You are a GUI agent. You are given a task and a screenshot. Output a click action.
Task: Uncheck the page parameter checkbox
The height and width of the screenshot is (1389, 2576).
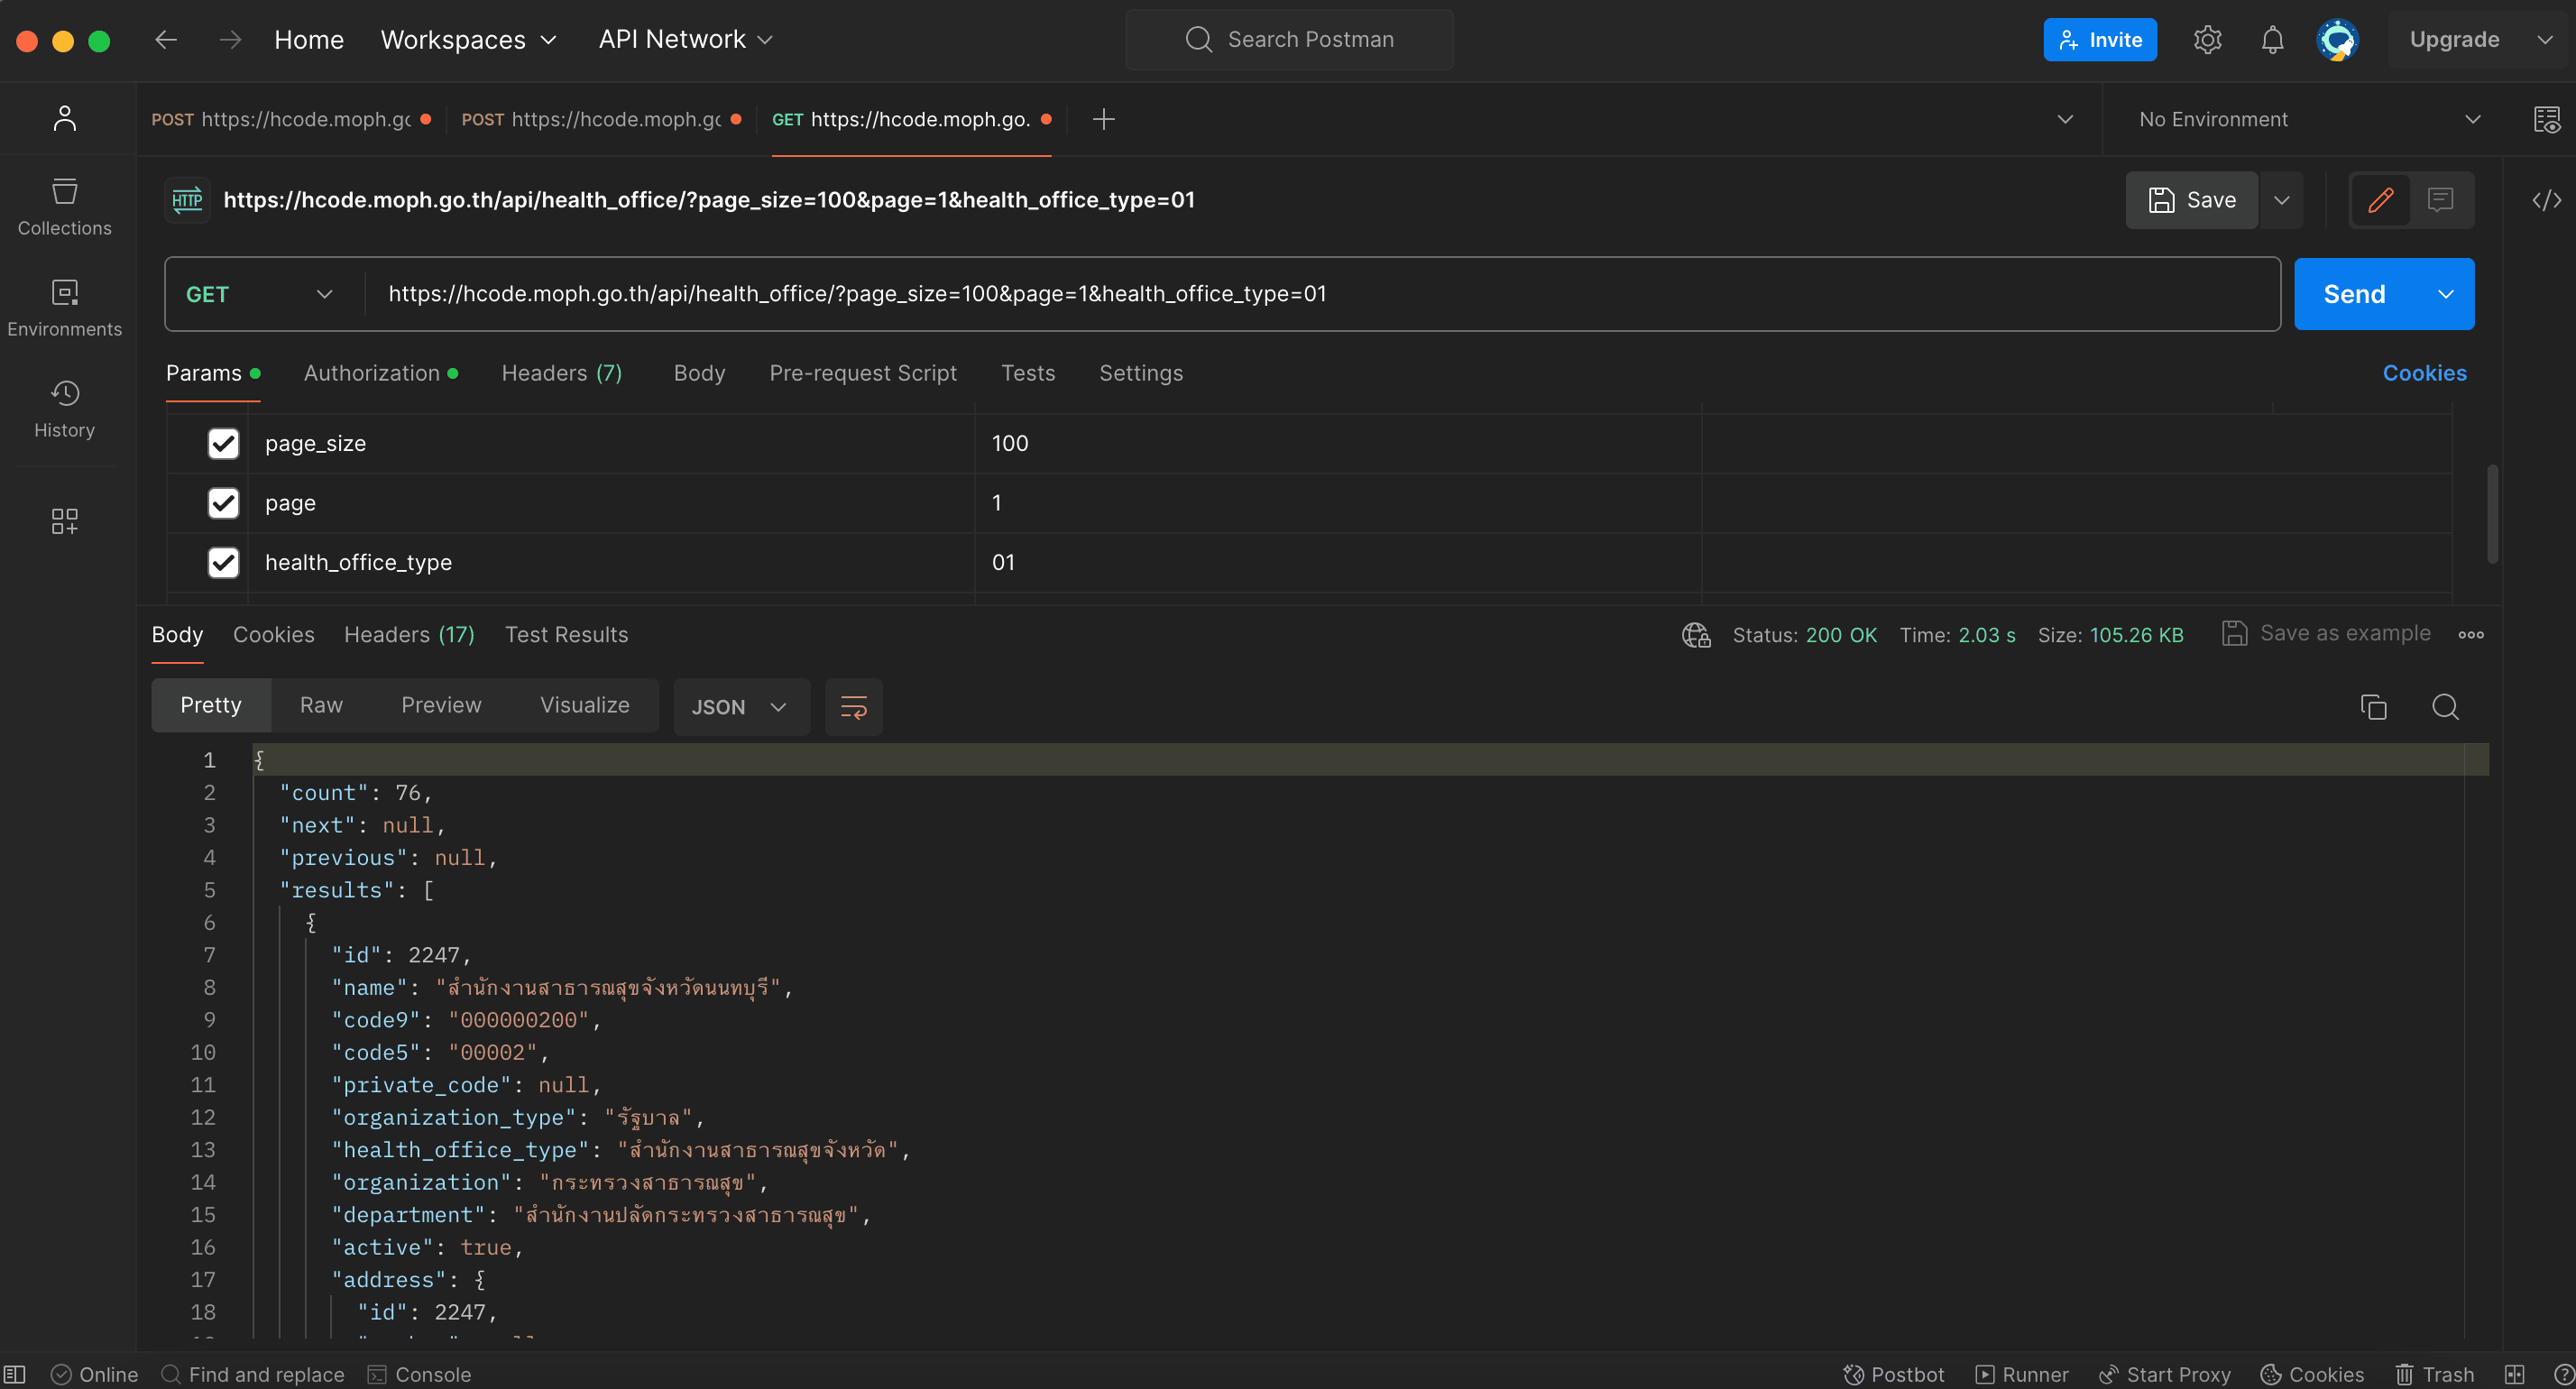223,503
